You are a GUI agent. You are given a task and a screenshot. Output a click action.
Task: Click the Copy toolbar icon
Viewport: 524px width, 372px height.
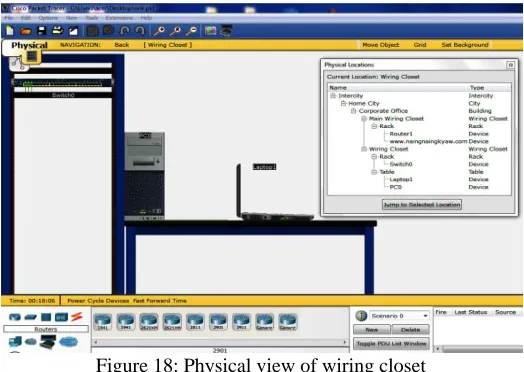pyautogui.click(x=93, y=31)
